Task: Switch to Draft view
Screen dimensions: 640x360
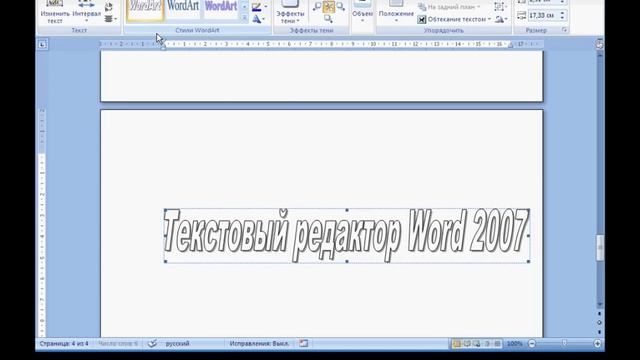Action: pyautogui.click(x=497, y=344)
